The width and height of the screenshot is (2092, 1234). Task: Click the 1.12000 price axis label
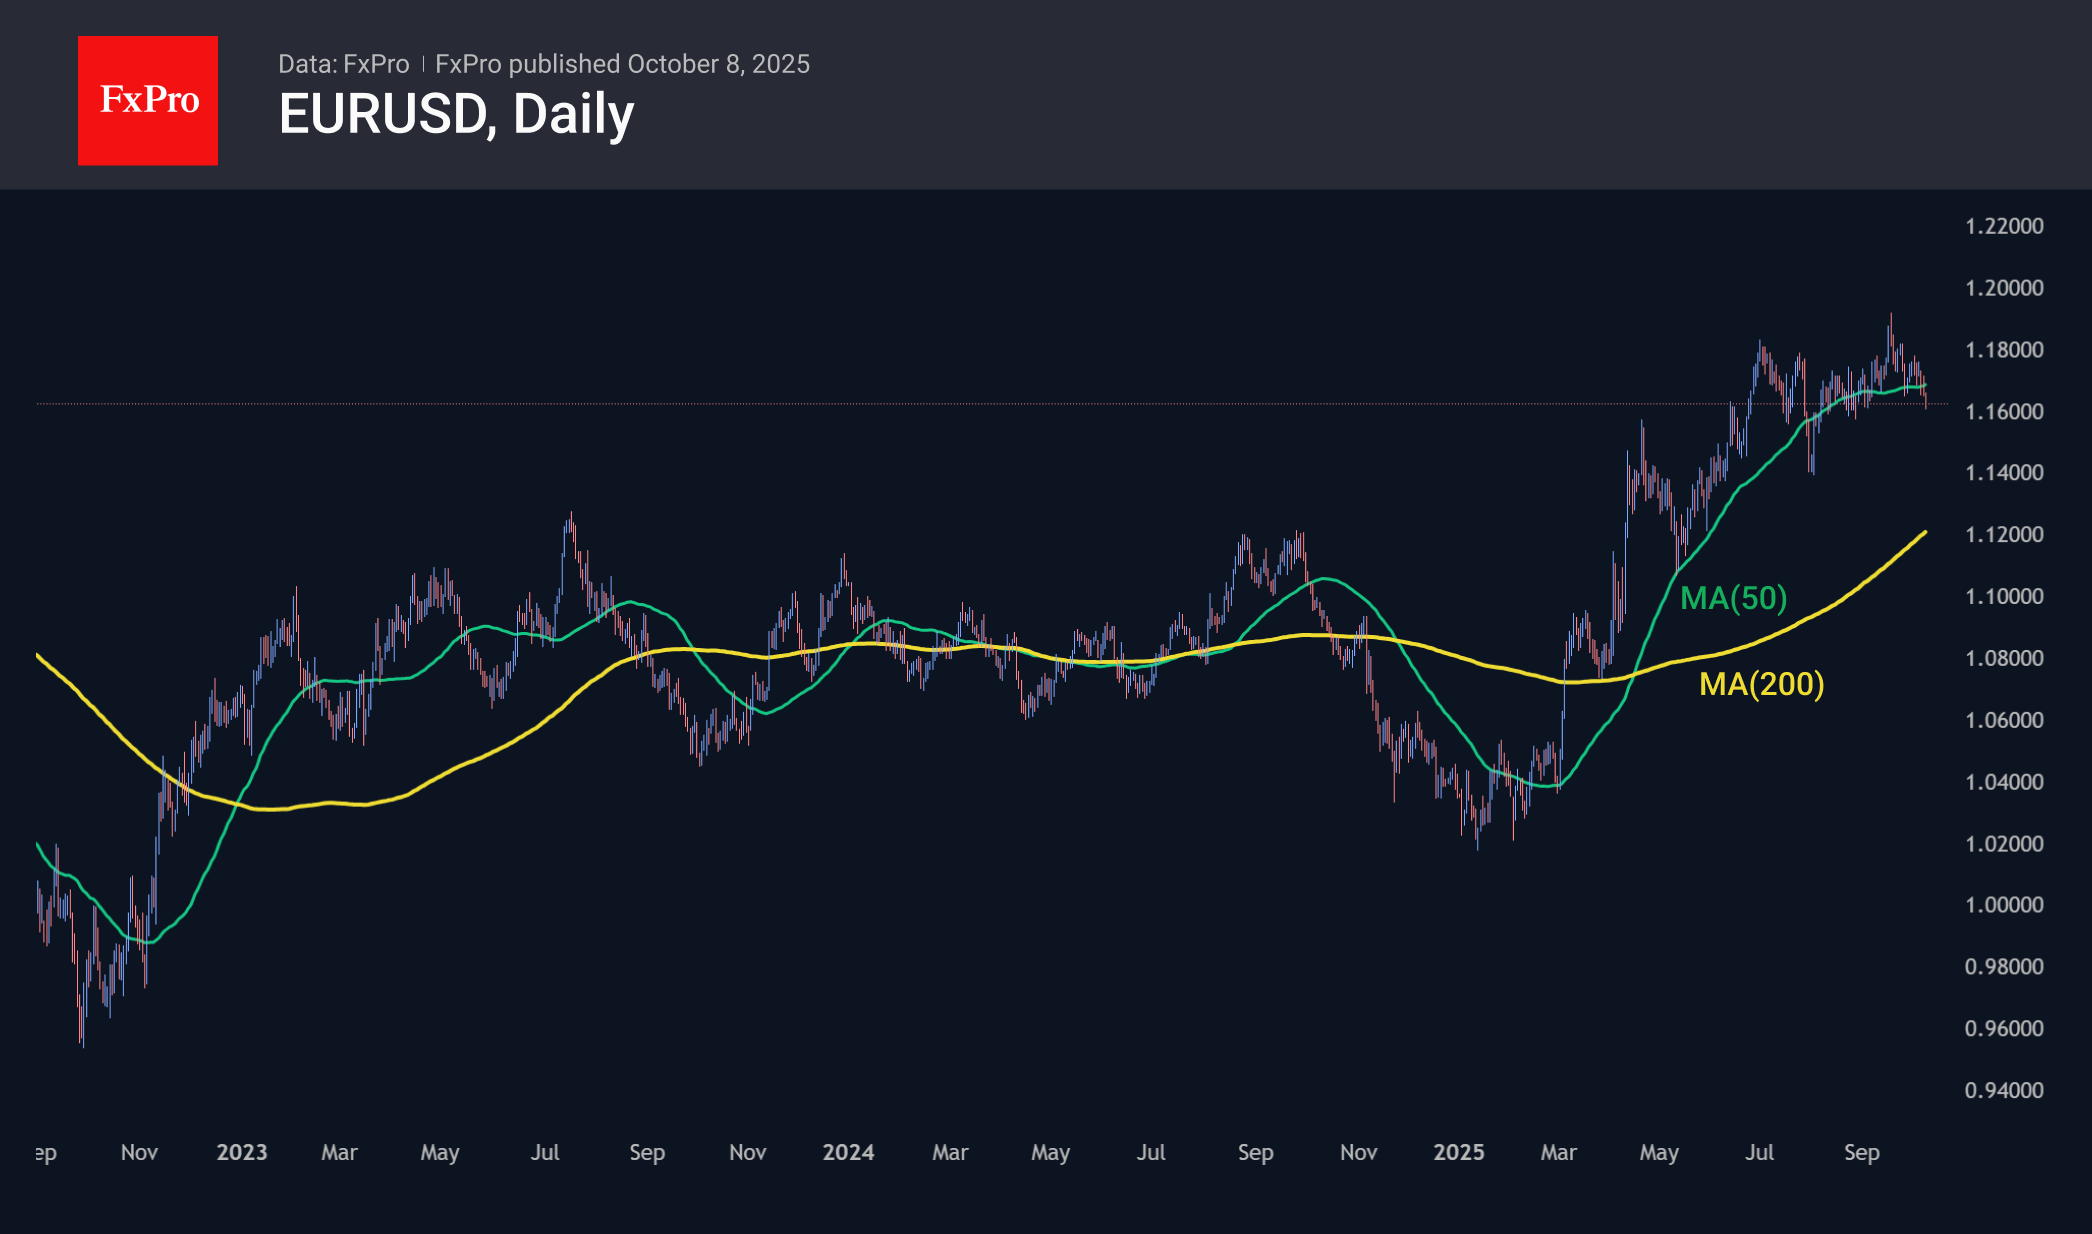(x=2003, y=535)
